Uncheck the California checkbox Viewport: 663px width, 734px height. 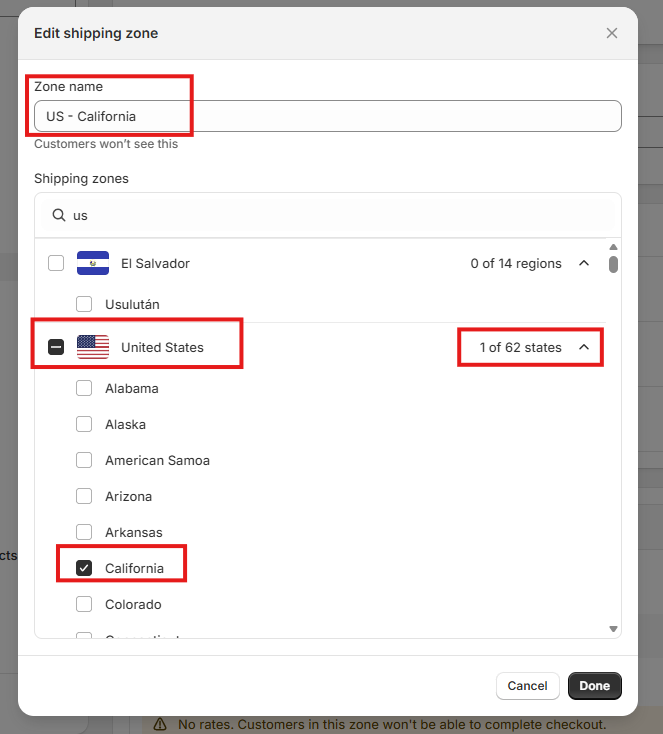tap(85, 568)
